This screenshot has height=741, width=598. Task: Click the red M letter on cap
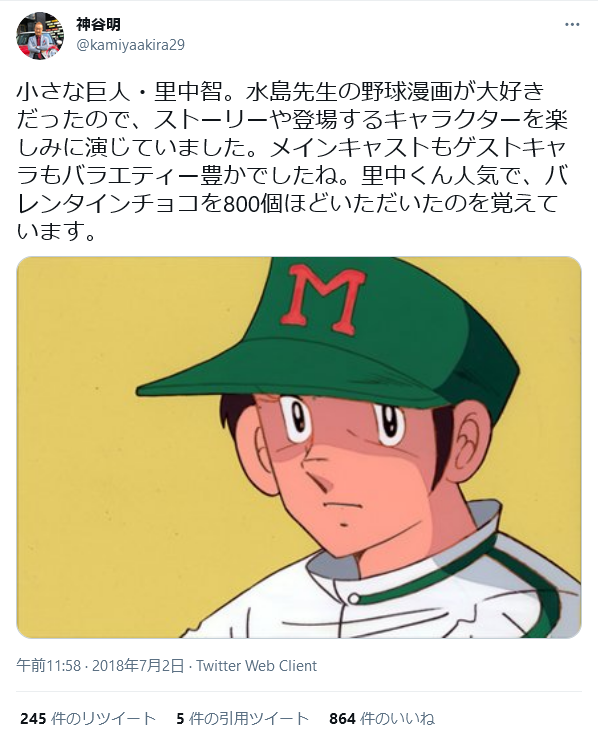pyautogui.click(x=323, y=299)
